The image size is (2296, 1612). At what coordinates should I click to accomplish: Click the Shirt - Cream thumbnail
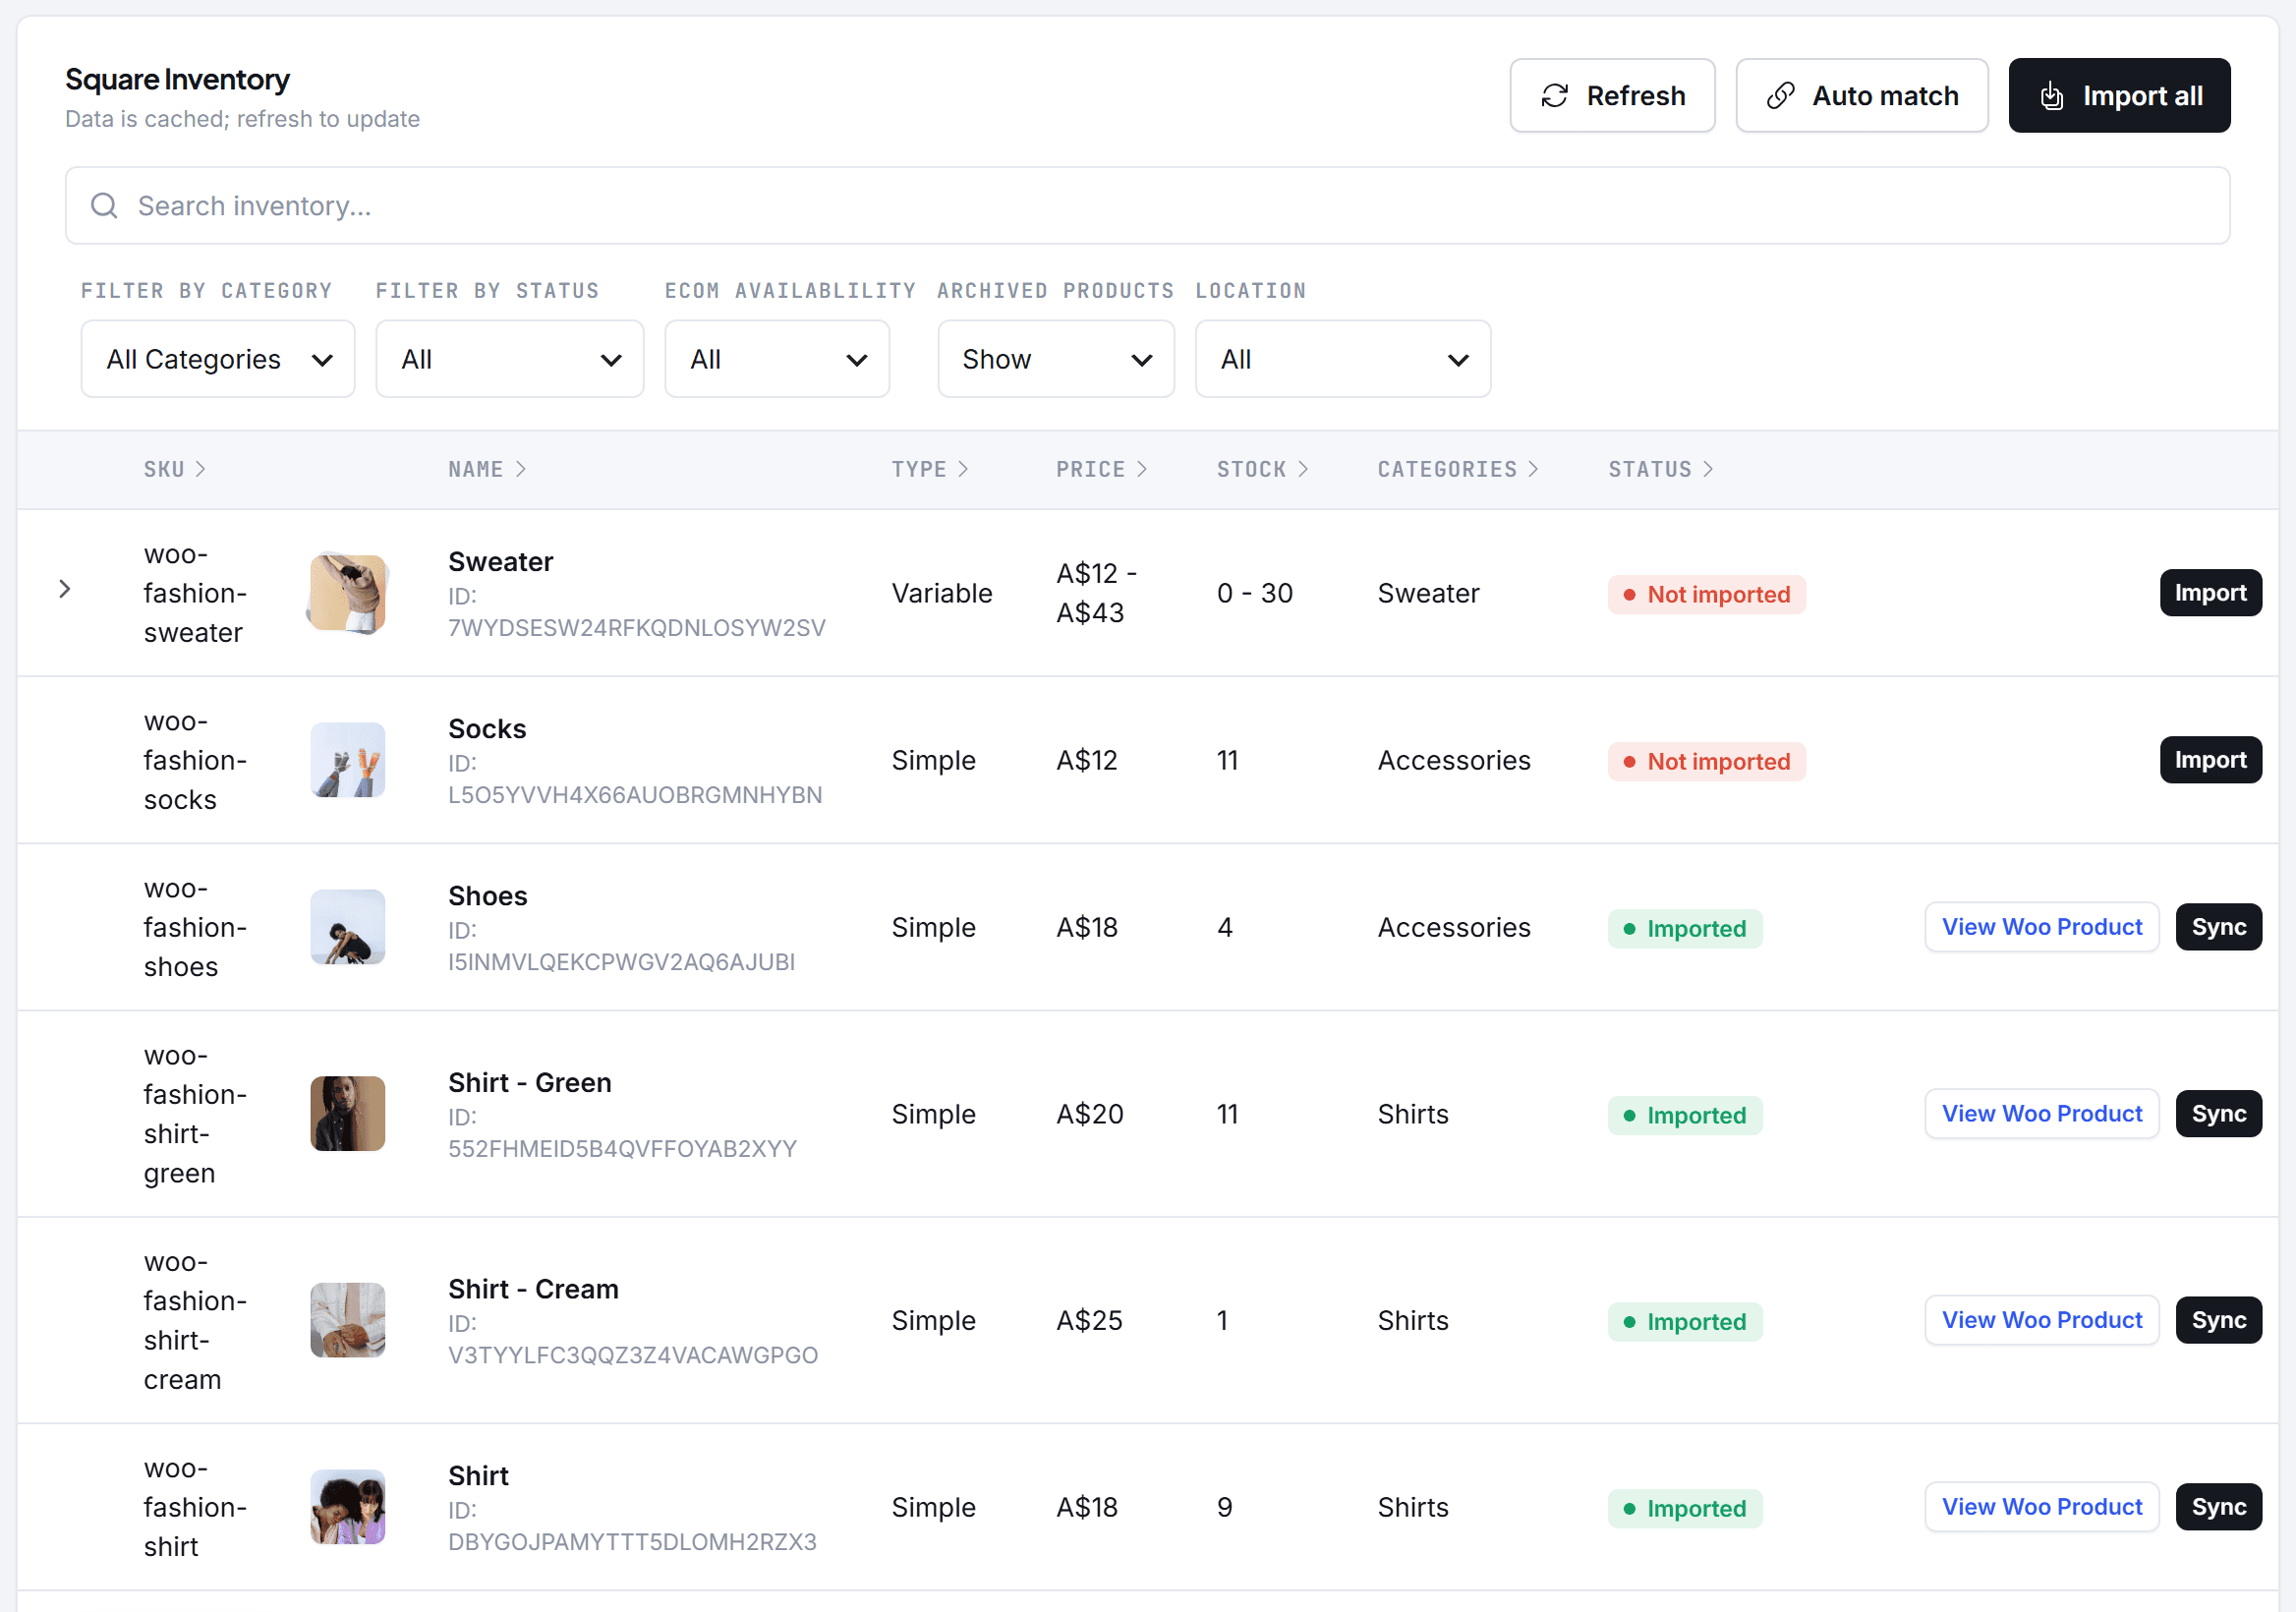pyautogui.click(x=347, y=1320)
